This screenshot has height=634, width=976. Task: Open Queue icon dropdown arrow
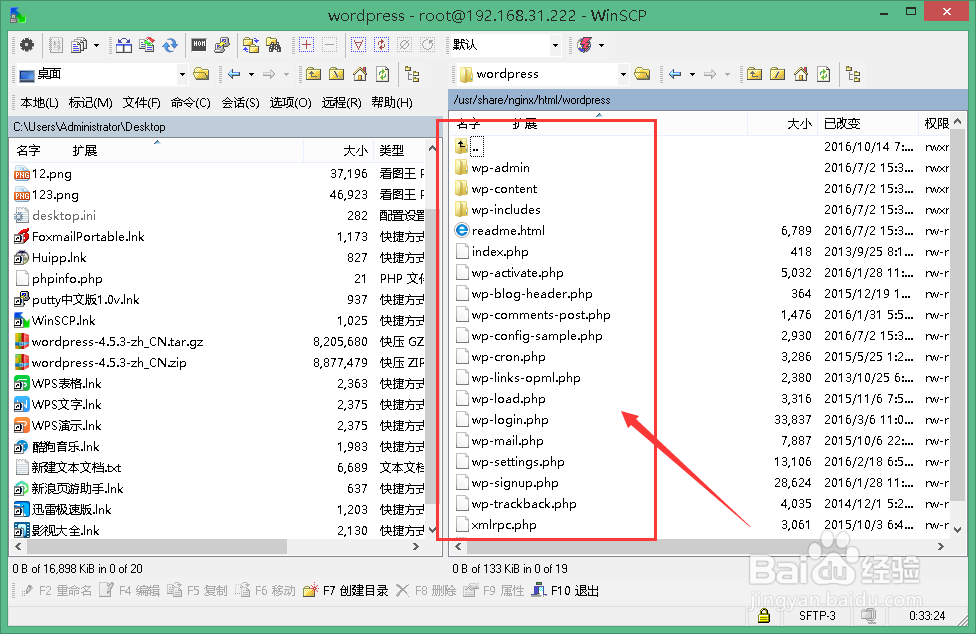[x=96, y=45]
